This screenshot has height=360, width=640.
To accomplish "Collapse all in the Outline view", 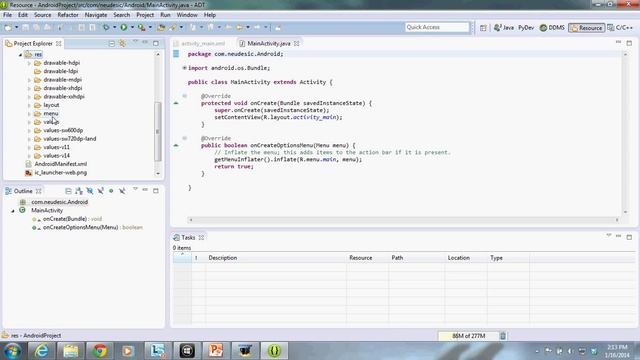I will click(x=68, y=191).
